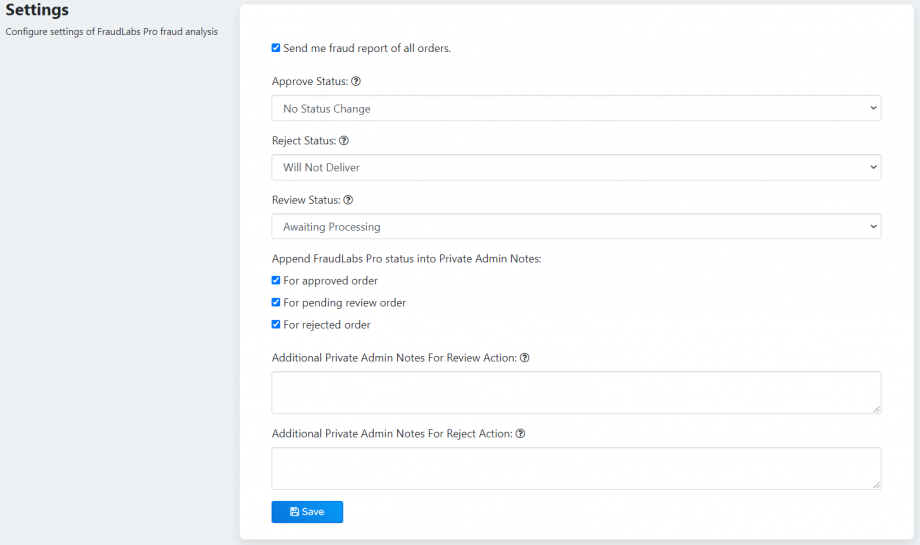Click the Review Status help icon

pyautogui.click(x=348, y=200)
